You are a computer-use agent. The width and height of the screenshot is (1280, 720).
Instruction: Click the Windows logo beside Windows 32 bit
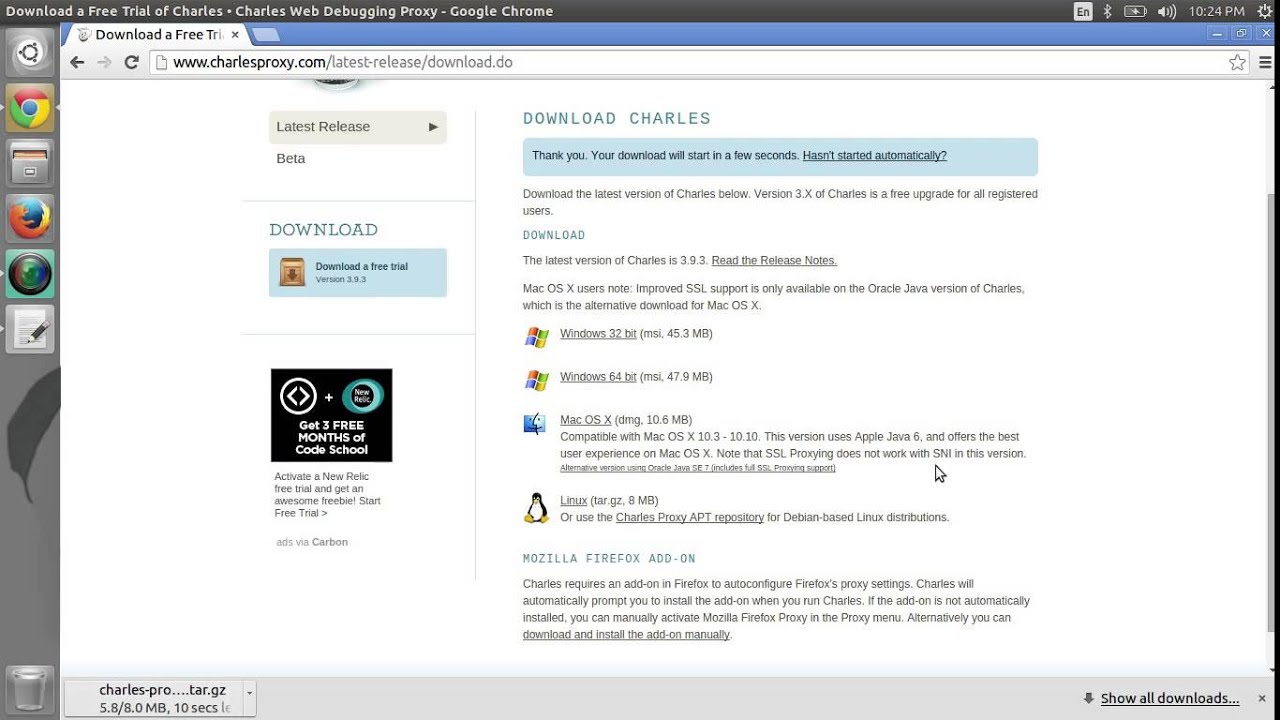(537, 337)
